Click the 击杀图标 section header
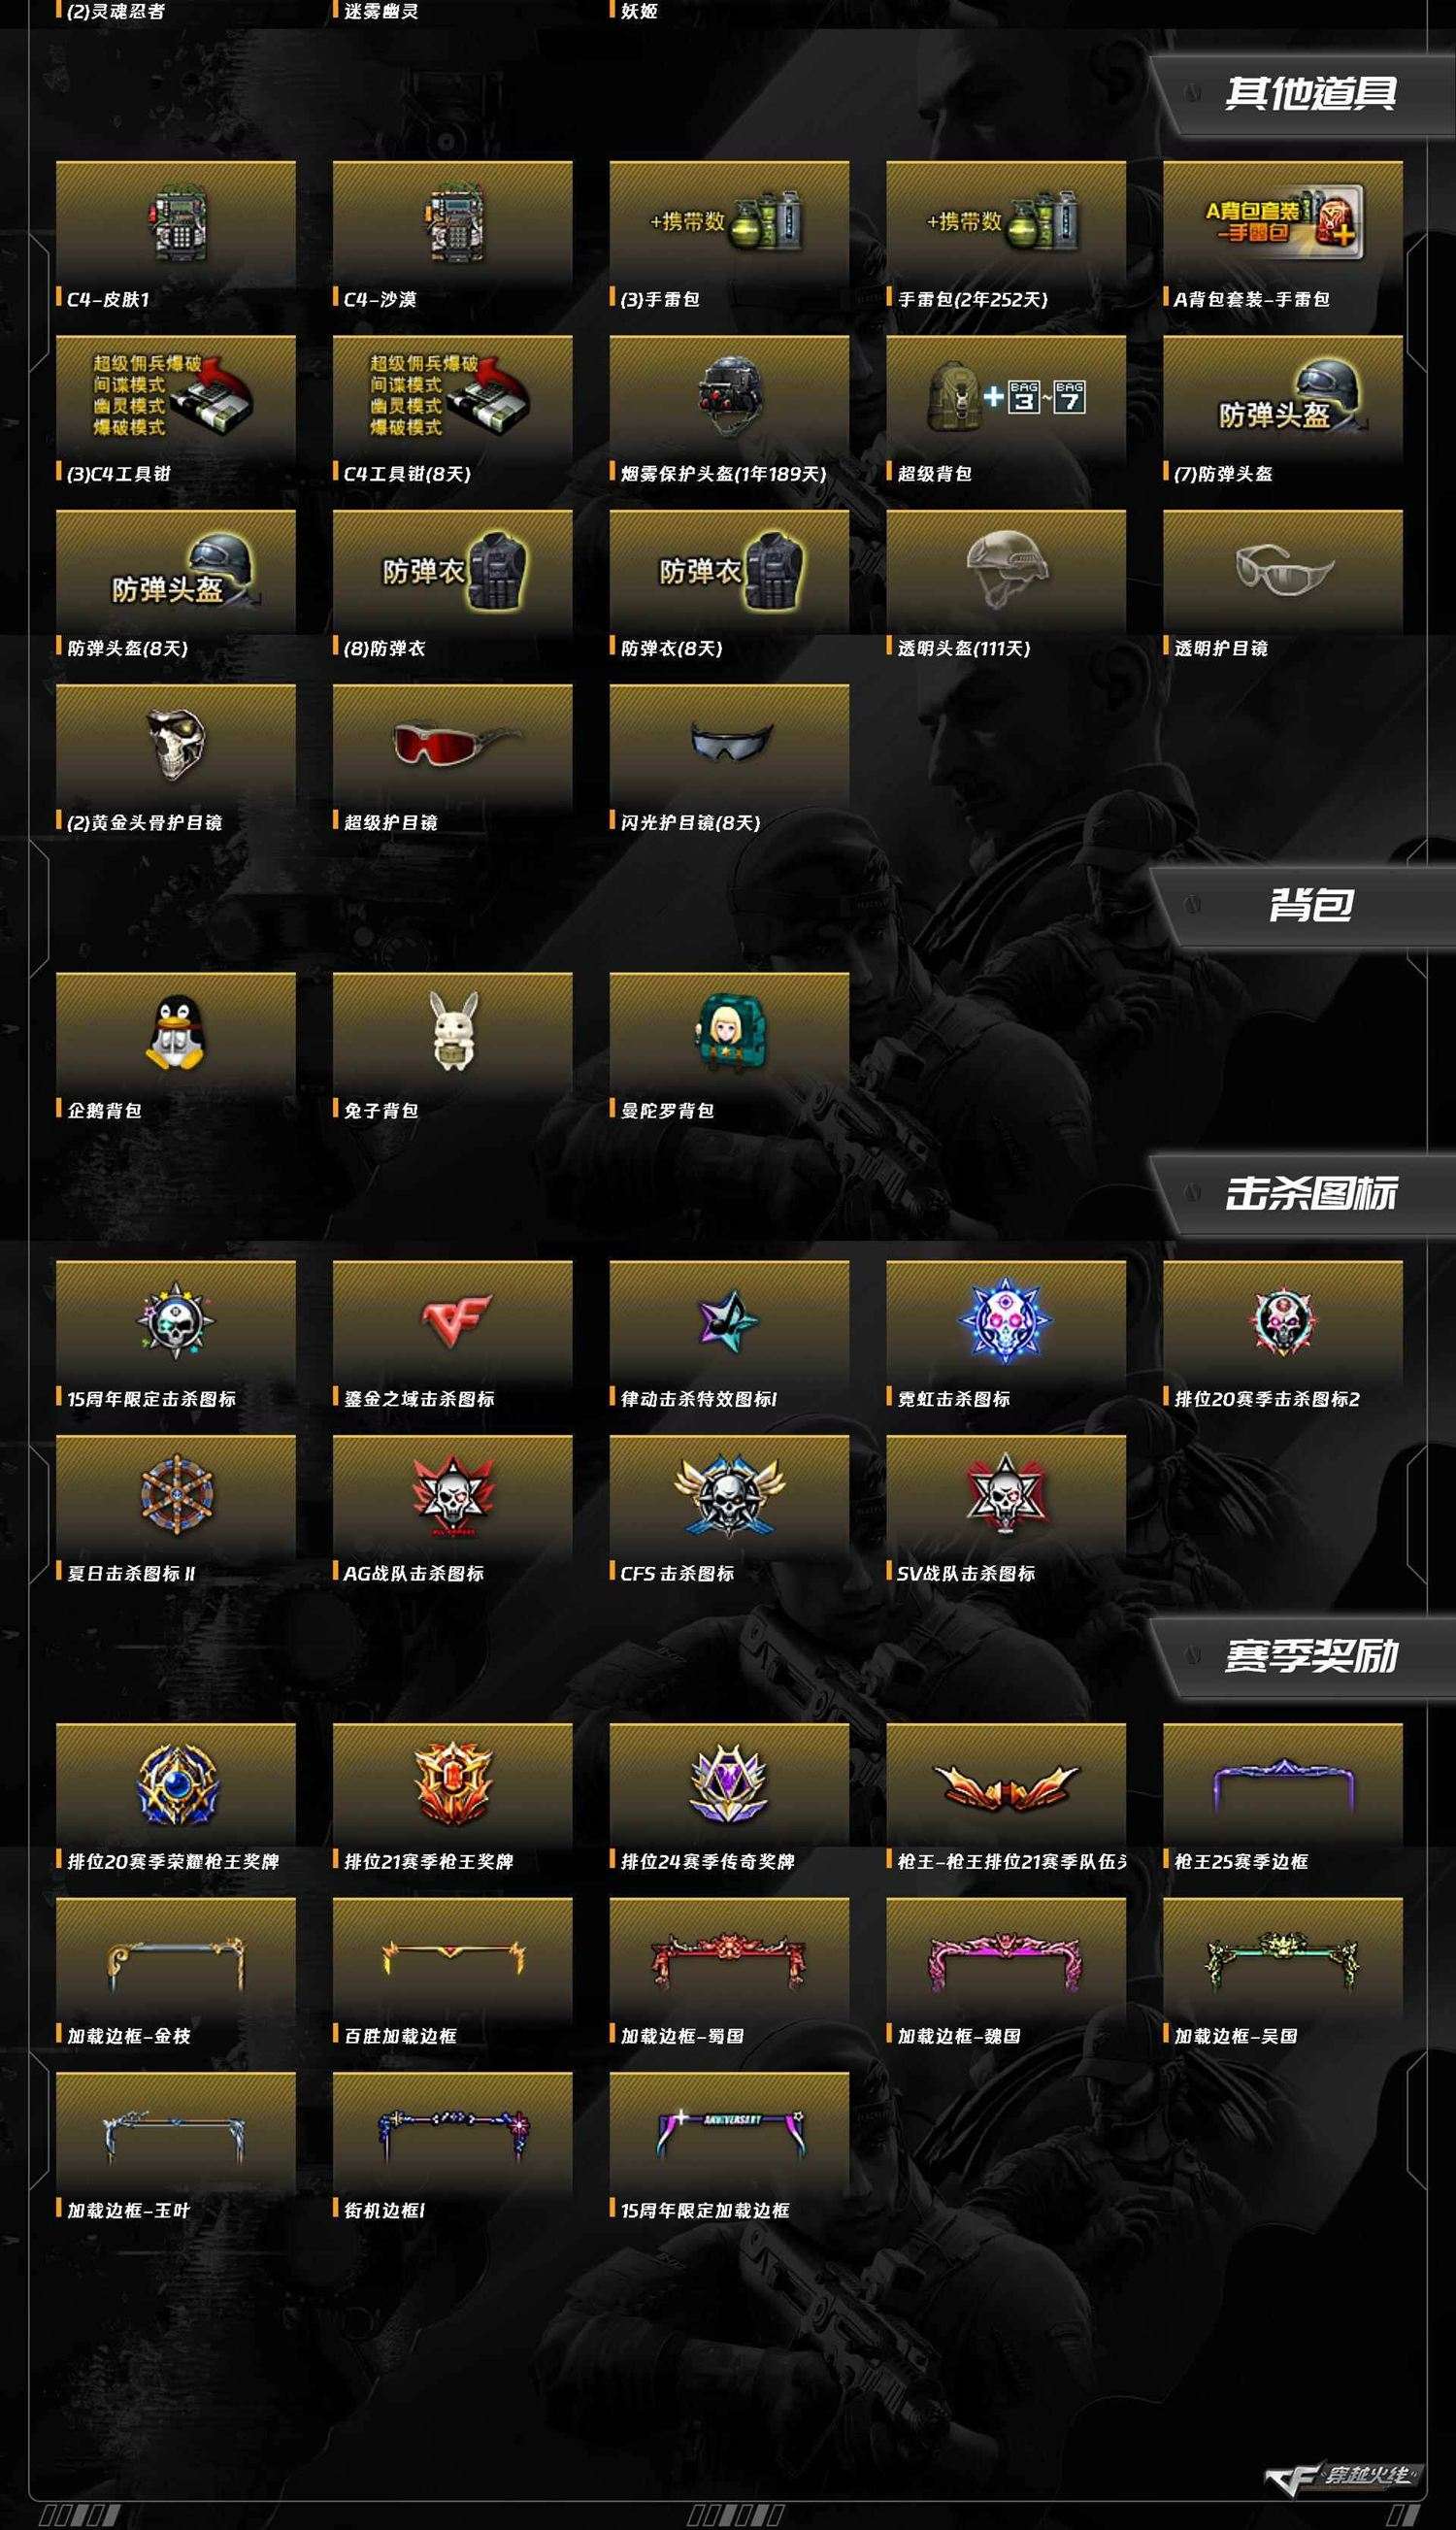Screen dimensions: 1456x2530 1310,1193
